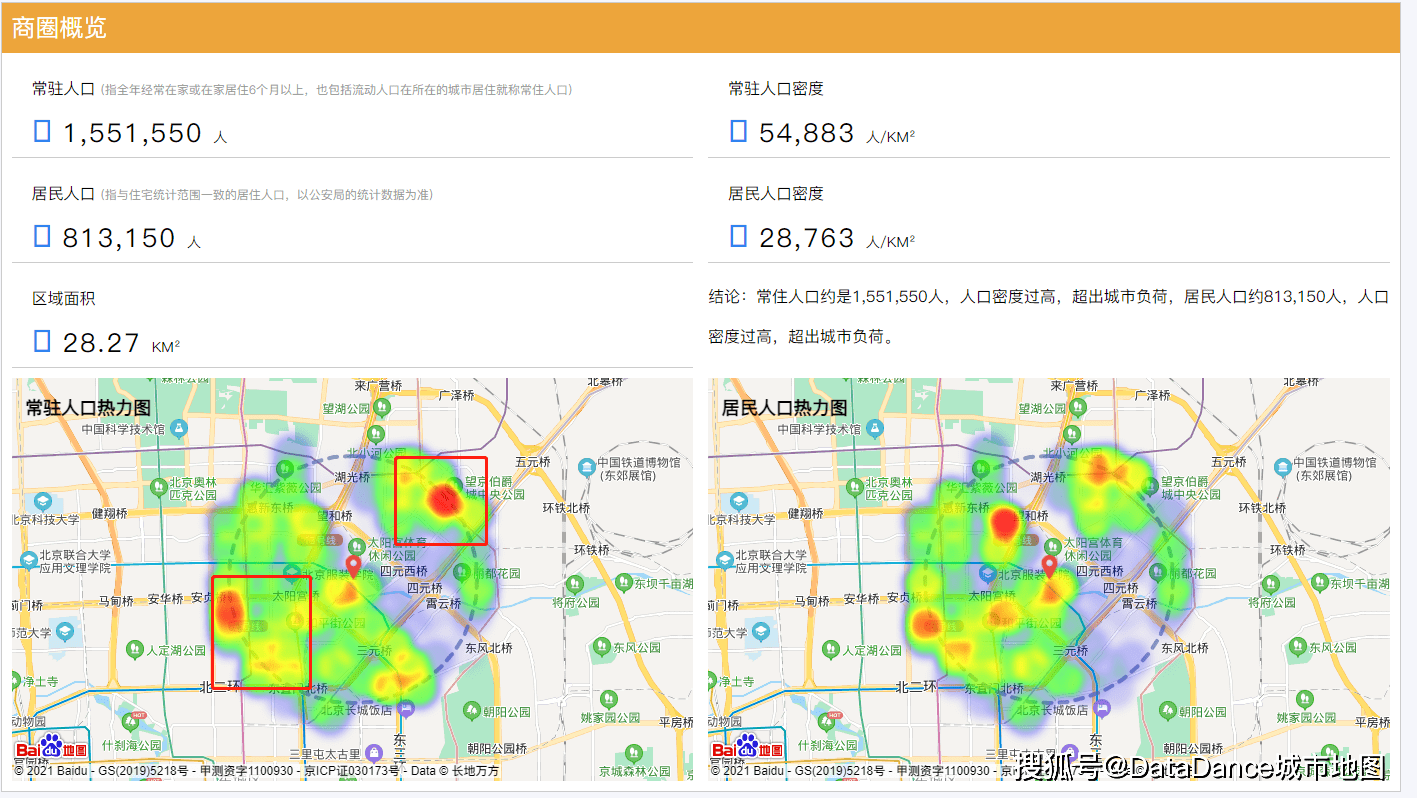Click 朝阳公园 tree icon on 常驻人口热力图
This screenshot has height=798, width=1417.
point(471,711)
